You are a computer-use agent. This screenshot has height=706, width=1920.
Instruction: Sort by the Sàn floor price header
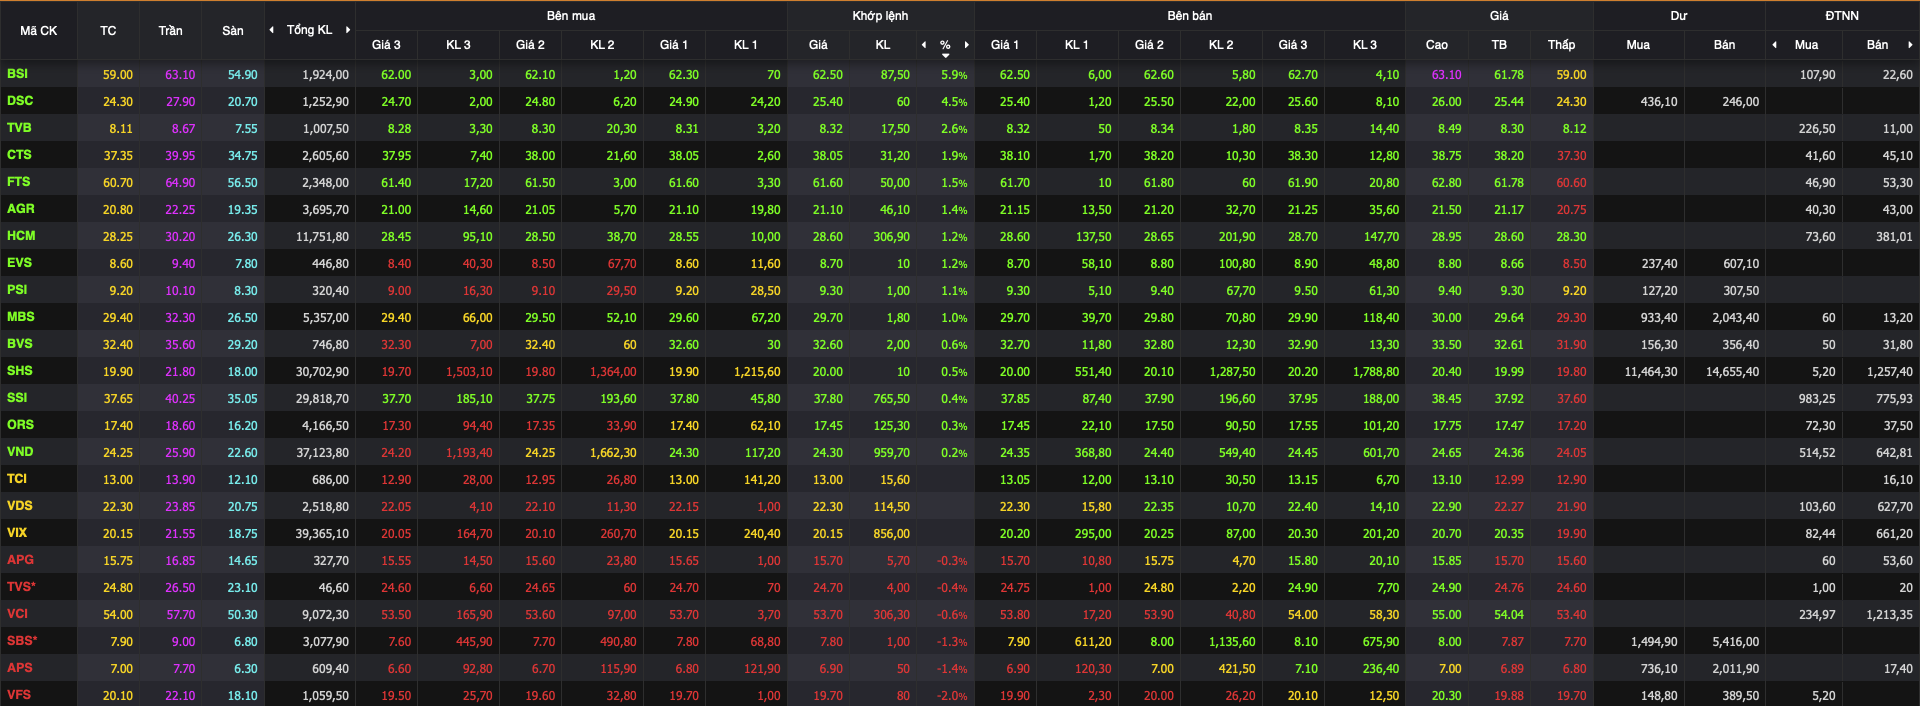(233, 31)
